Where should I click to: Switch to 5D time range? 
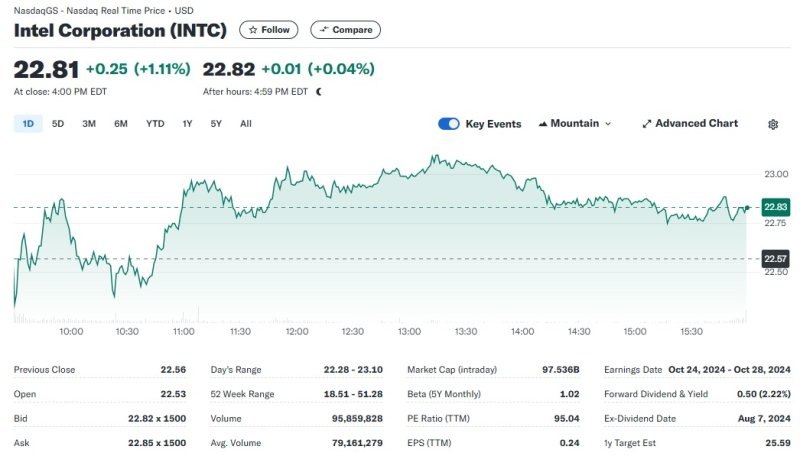click(58, 124)
